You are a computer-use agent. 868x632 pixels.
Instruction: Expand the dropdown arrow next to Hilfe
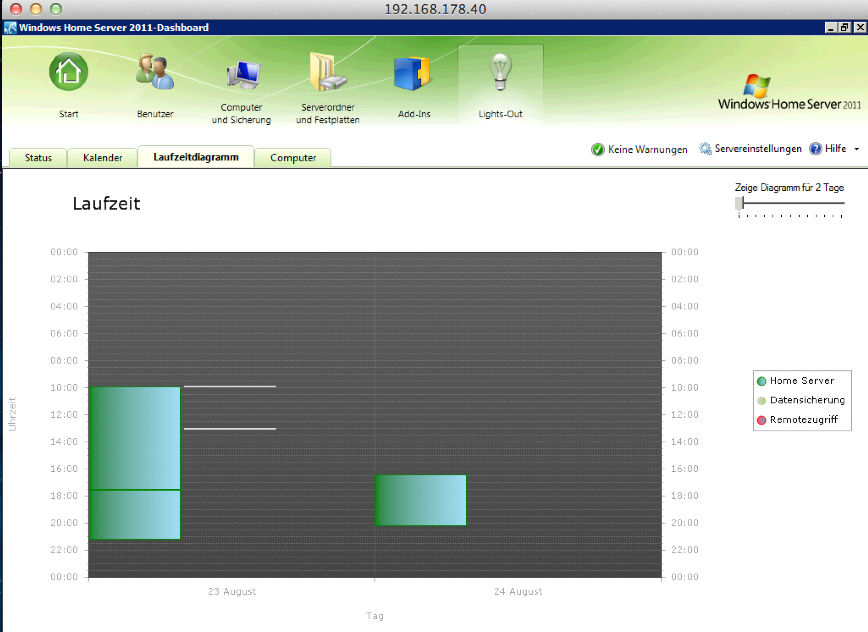857,149
